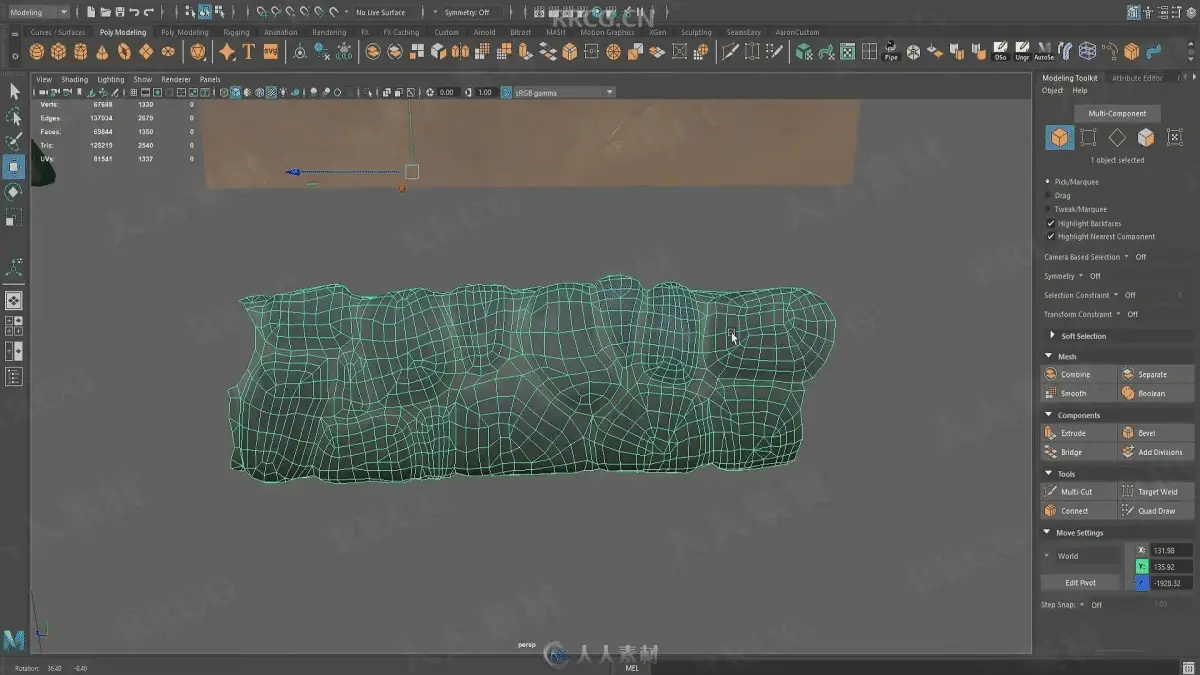1200x675 pixels.
Task: Disable Highlight Backfaces checkbox
Action: click(x=1050, y=224)
